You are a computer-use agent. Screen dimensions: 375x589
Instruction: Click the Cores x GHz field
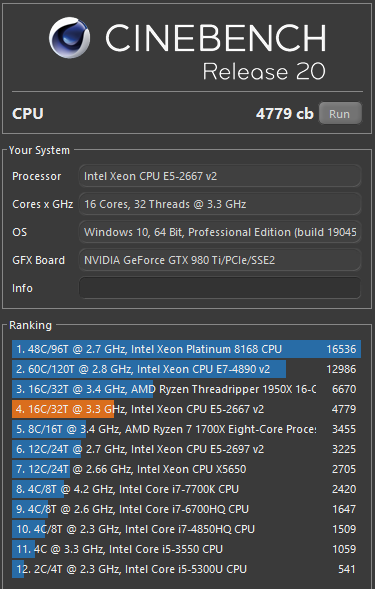pos(220,204)
